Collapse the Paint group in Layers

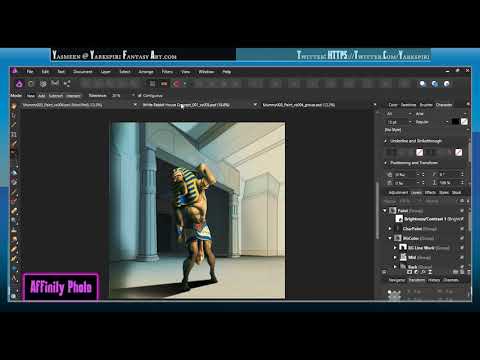coord(385,211)
